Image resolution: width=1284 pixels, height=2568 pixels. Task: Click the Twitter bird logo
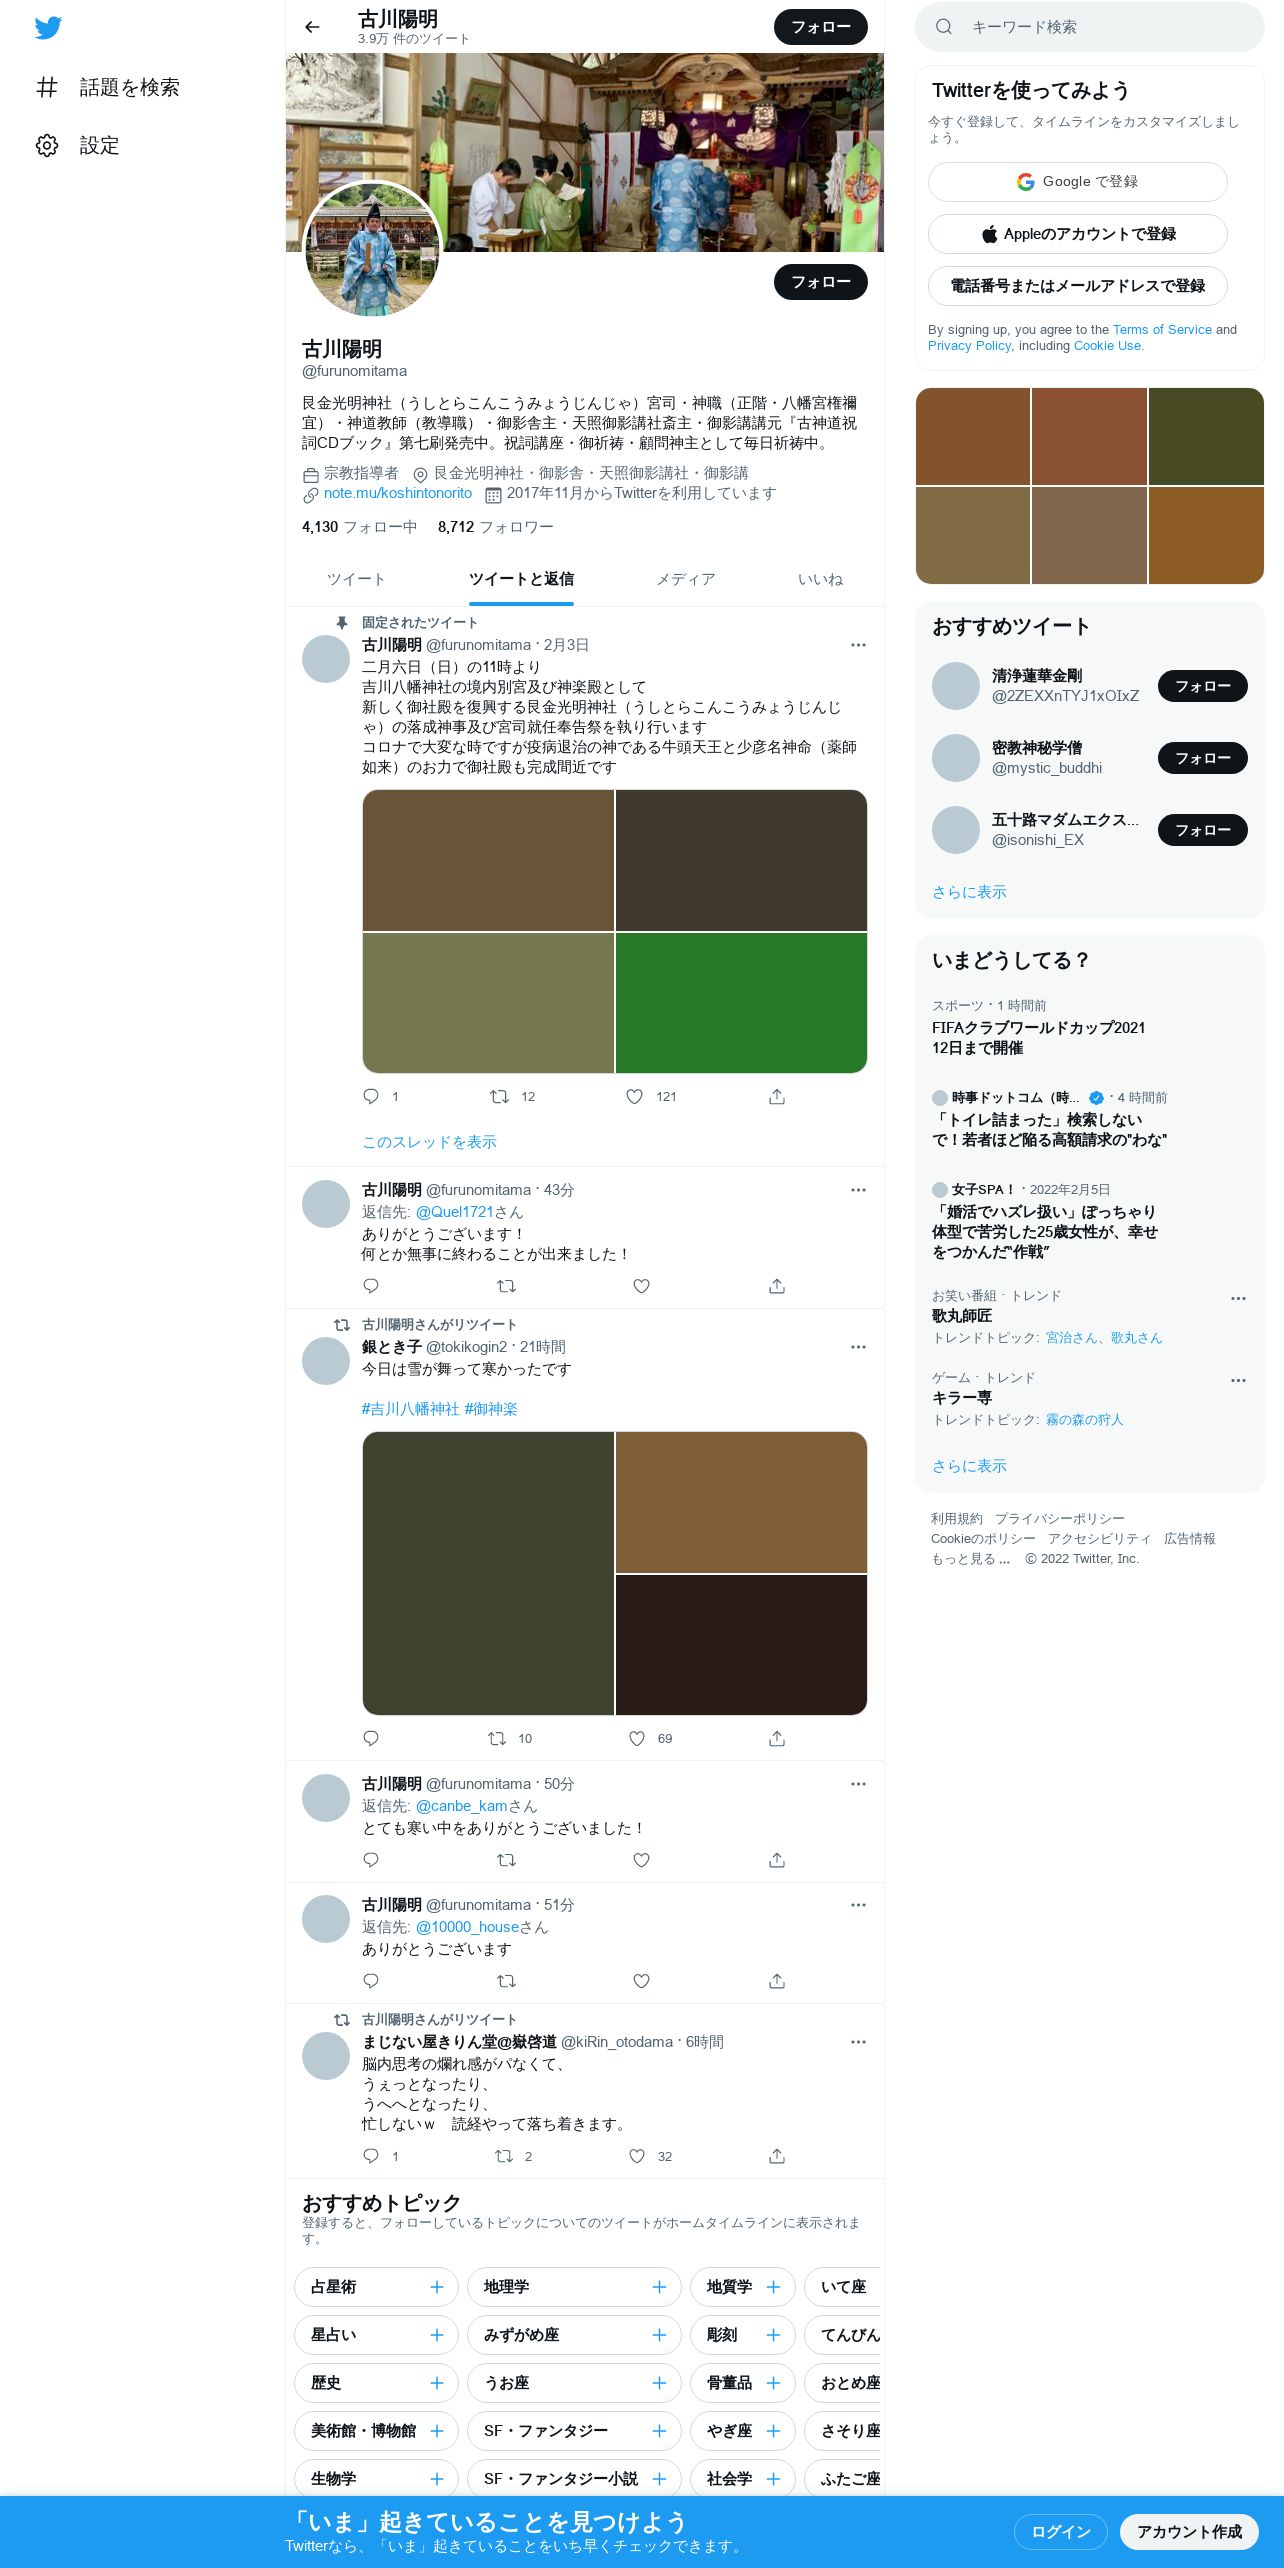coord(48,28)
